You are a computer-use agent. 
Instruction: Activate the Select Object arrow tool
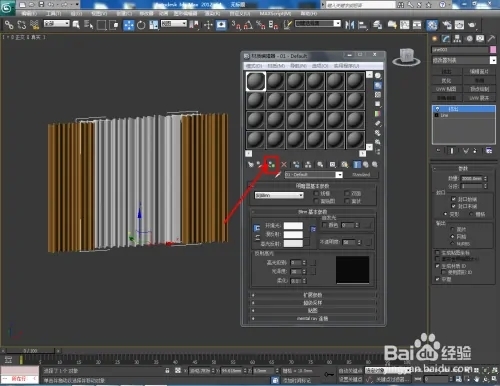point(76,25)
